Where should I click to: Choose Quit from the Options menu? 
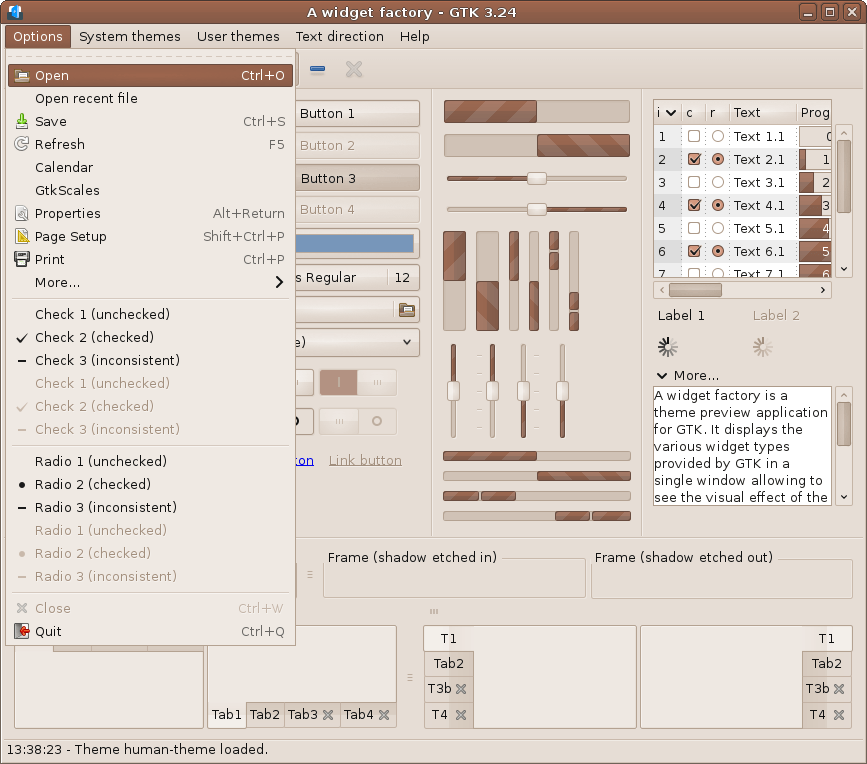tap(150, 631)
